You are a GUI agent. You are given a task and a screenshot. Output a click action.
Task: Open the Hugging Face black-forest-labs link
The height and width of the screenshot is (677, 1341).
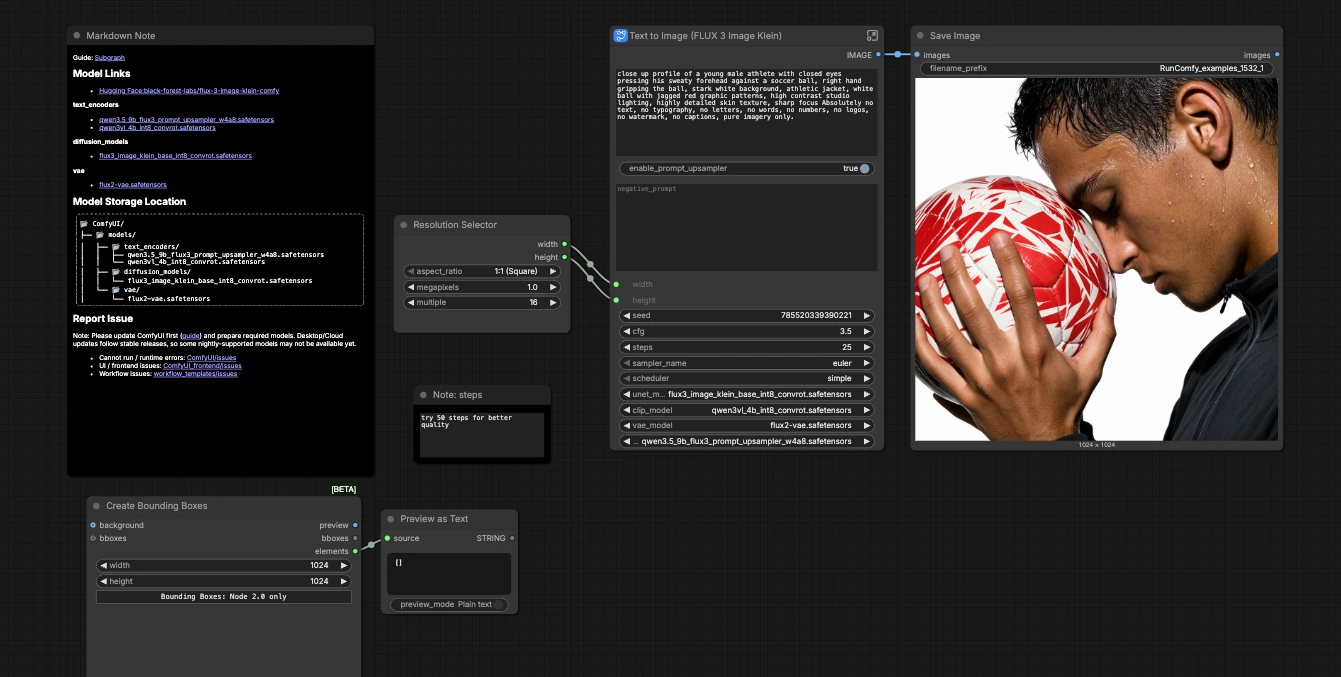tap(189, 90)
